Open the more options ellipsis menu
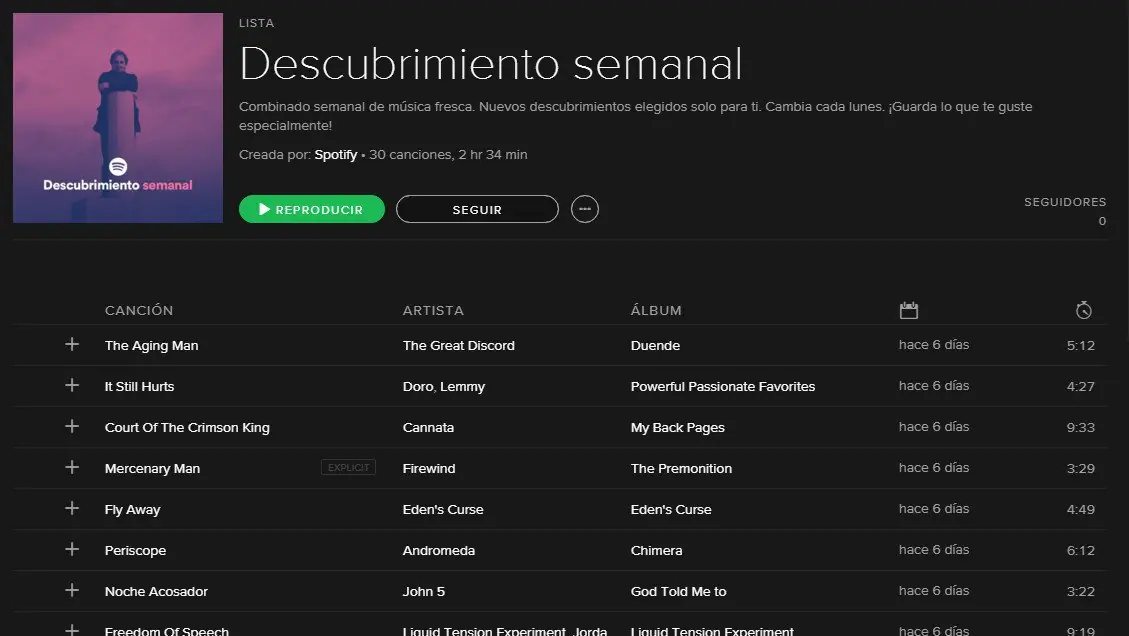 coord(585,209)
